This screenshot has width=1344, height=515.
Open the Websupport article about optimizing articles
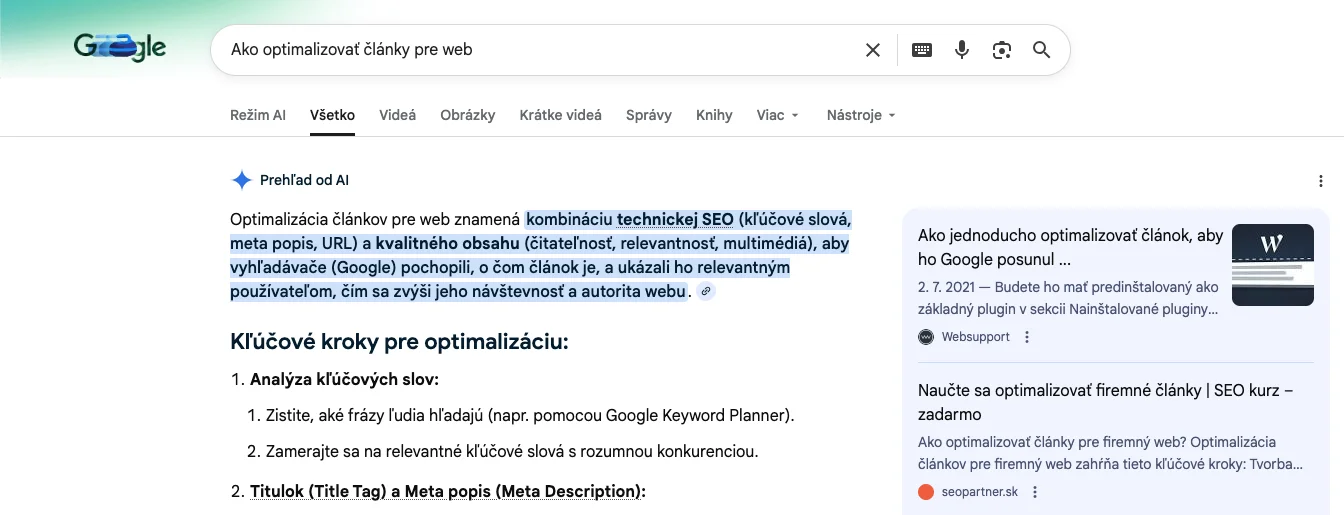1069,247
